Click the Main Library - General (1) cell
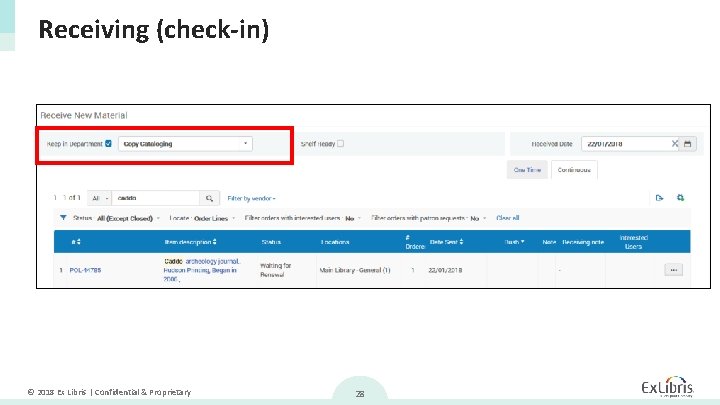 click(x=354, y=270)
